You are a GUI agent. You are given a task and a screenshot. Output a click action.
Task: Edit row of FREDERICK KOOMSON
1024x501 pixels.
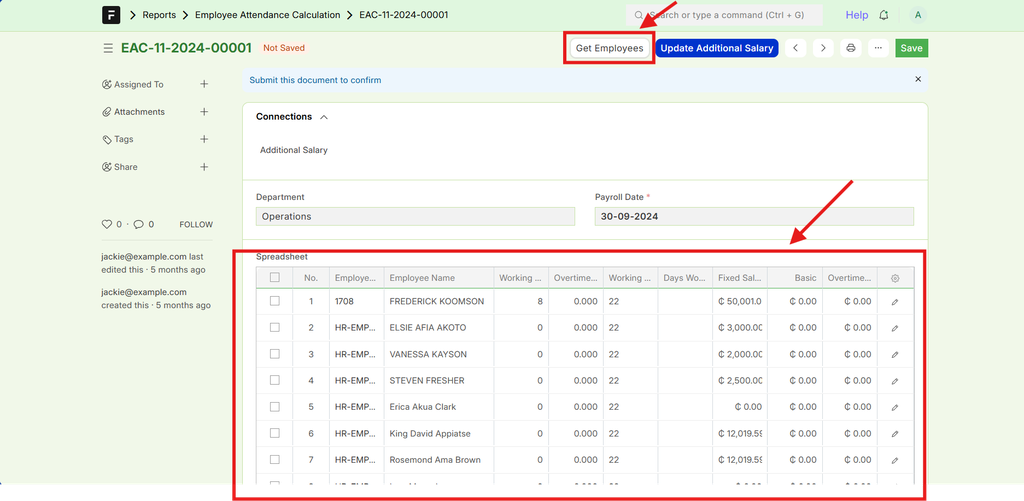coord(895,302)
